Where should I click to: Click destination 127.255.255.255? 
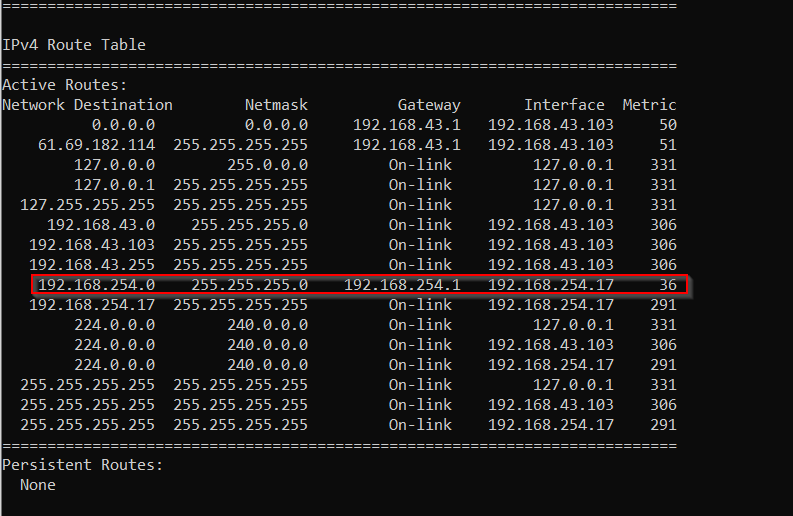point(87,204)
